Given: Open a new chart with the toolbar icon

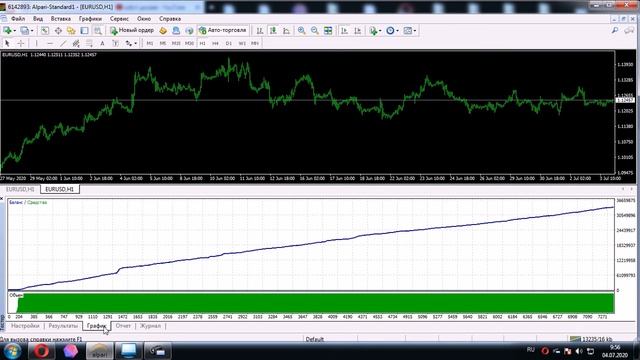Looking at the screenshot, I should [x=7, y=31].
